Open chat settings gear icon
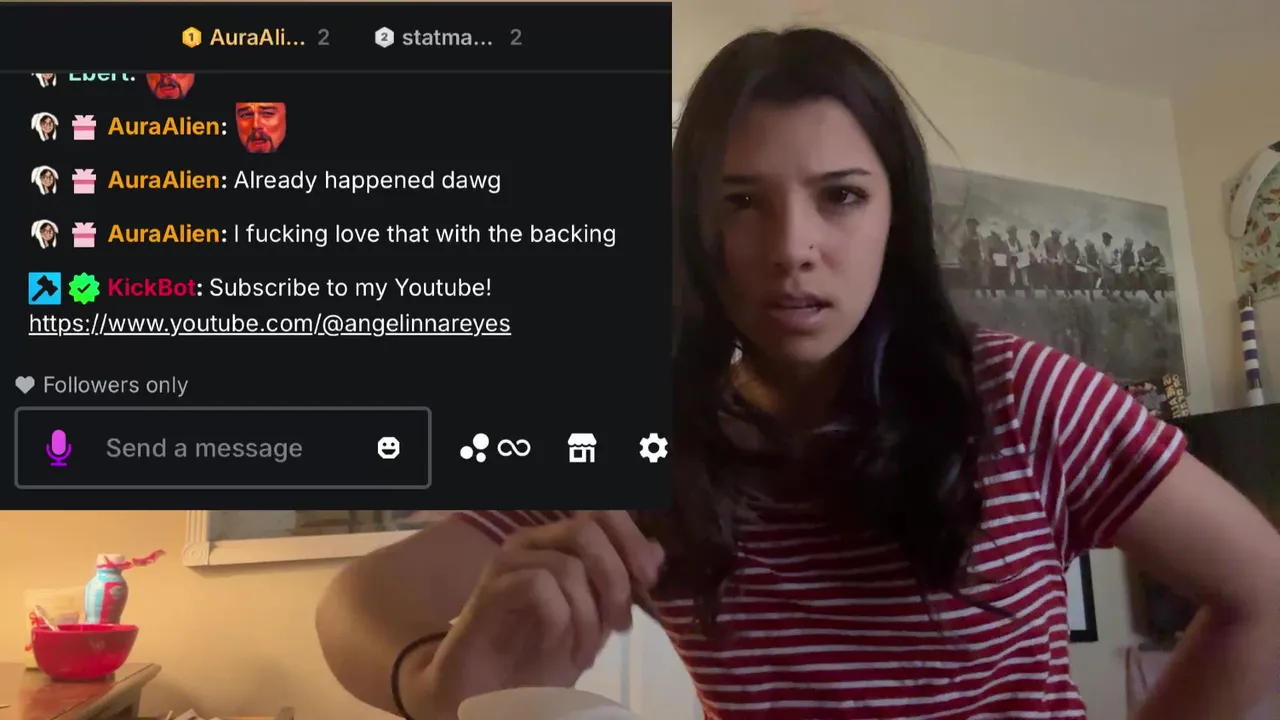Screen dimensions: 1280x720 (653, 448)
